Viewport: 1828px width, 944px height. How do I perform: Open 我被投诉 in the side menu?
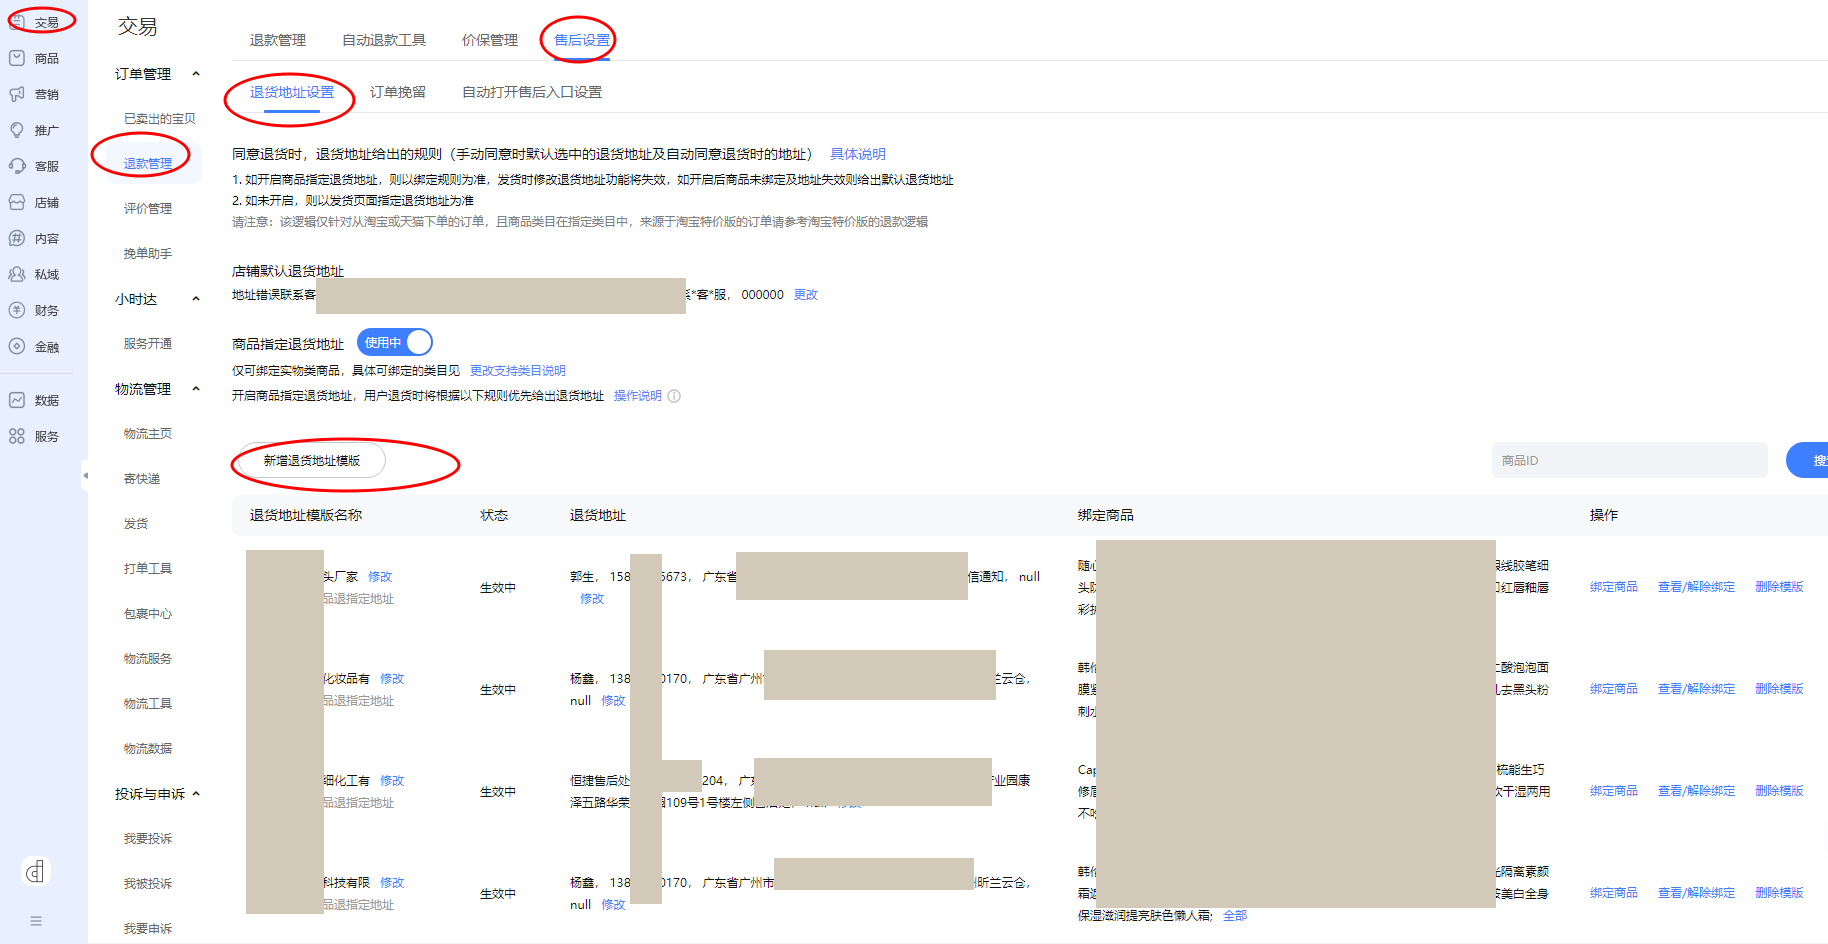[x=148, y=884]
